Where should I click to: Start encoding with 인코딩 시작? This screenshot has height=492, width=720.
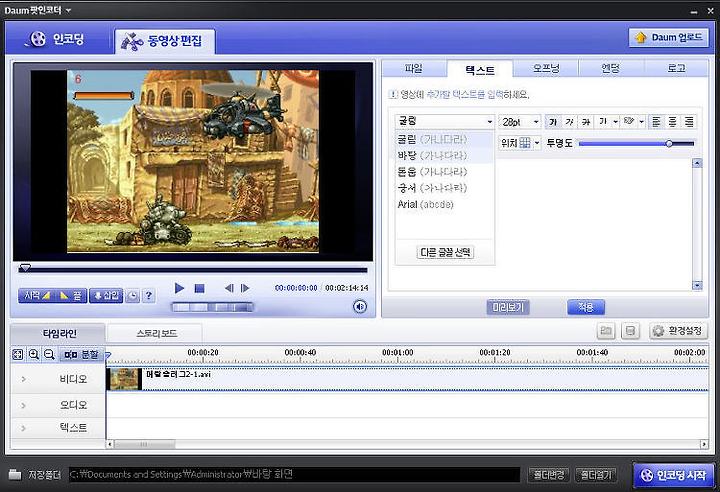pyautogui.click(x=674, y=475)
